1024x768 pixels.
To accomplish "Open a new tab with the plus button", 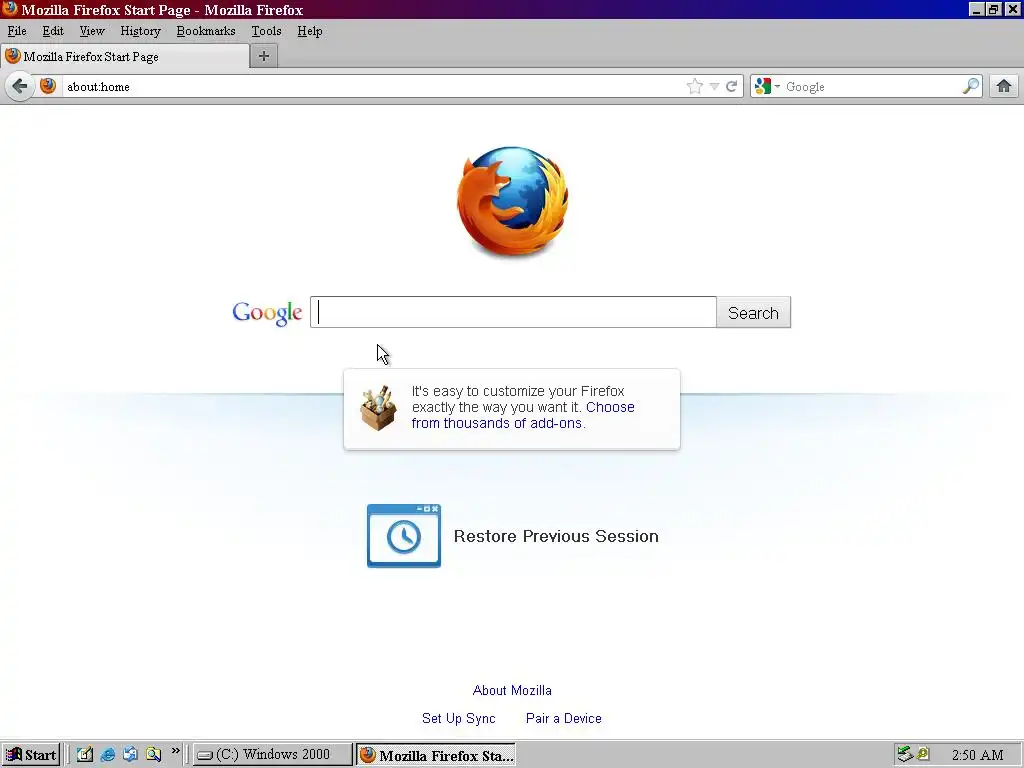I will 264,56.
